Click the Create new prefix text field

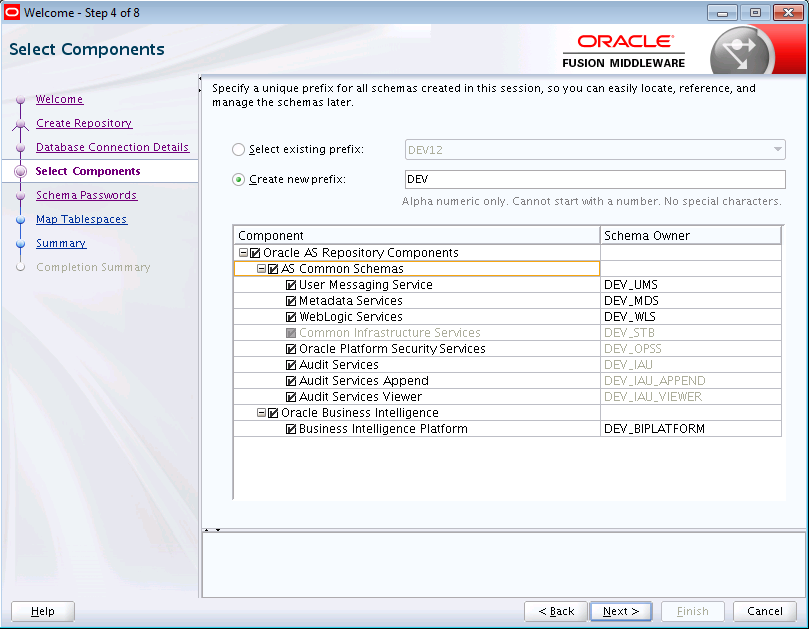tap(595, 180)
